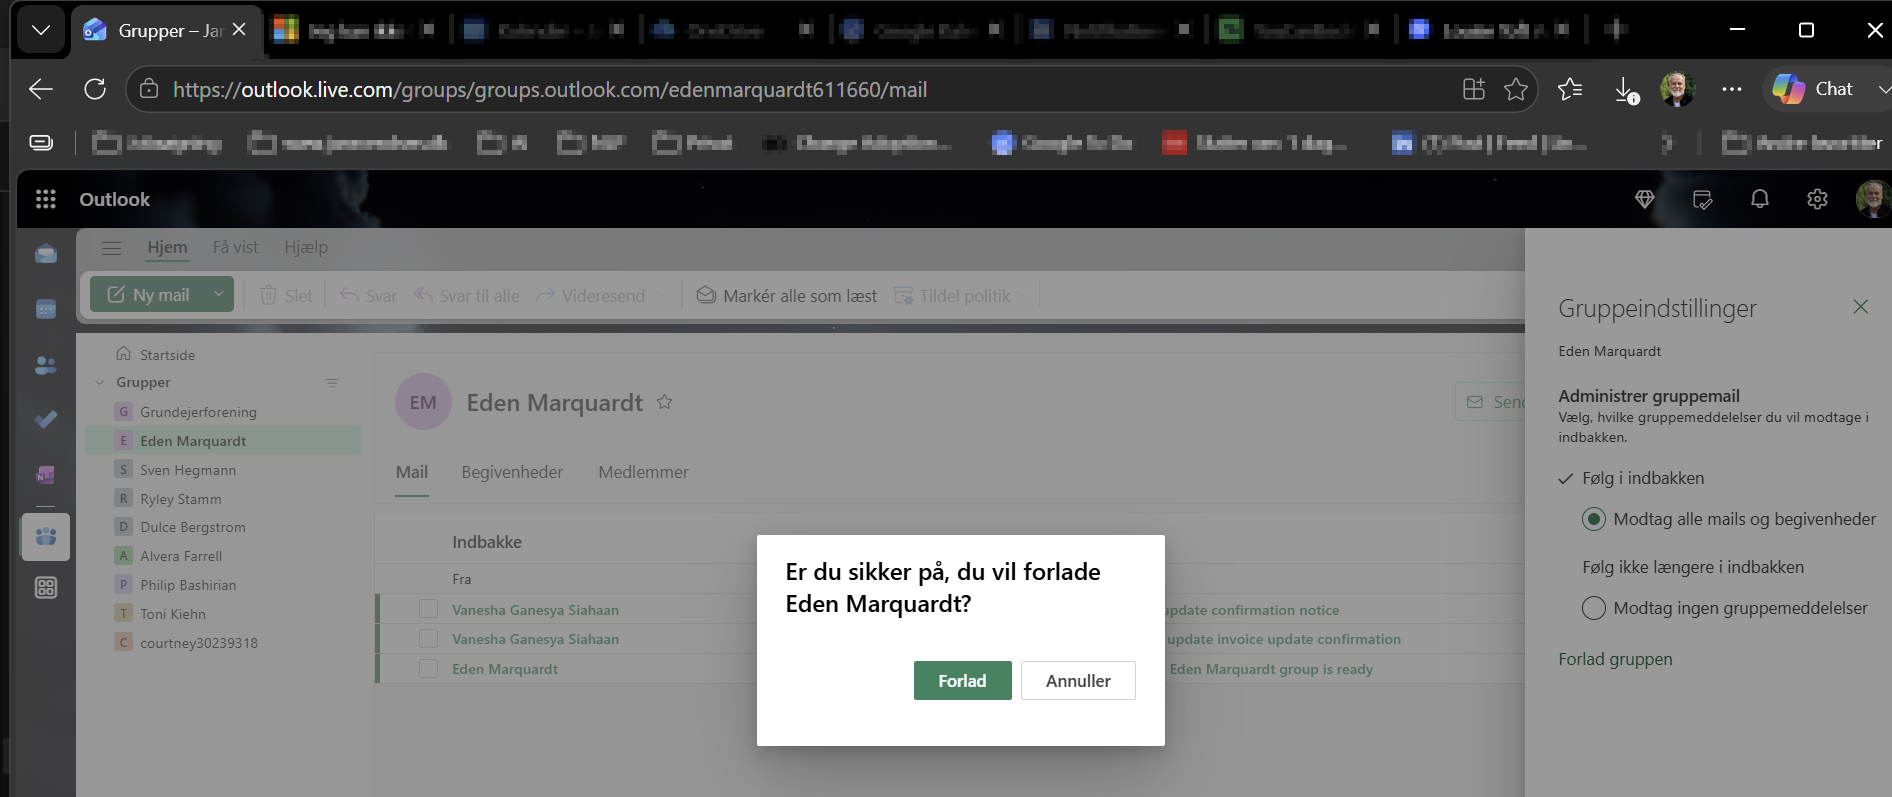Tick checkbox for the Eden Marquardt mail row
Viewport: 1892px width, 797px height.
tap(429, 668)
